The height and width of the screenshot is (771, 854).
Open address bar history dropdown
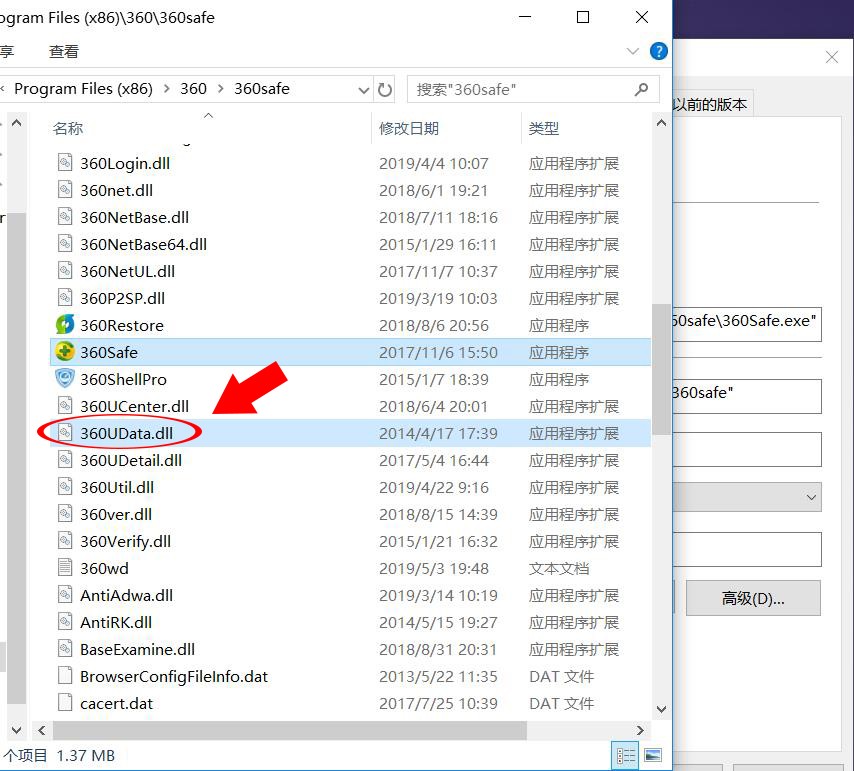pos(364,89)
